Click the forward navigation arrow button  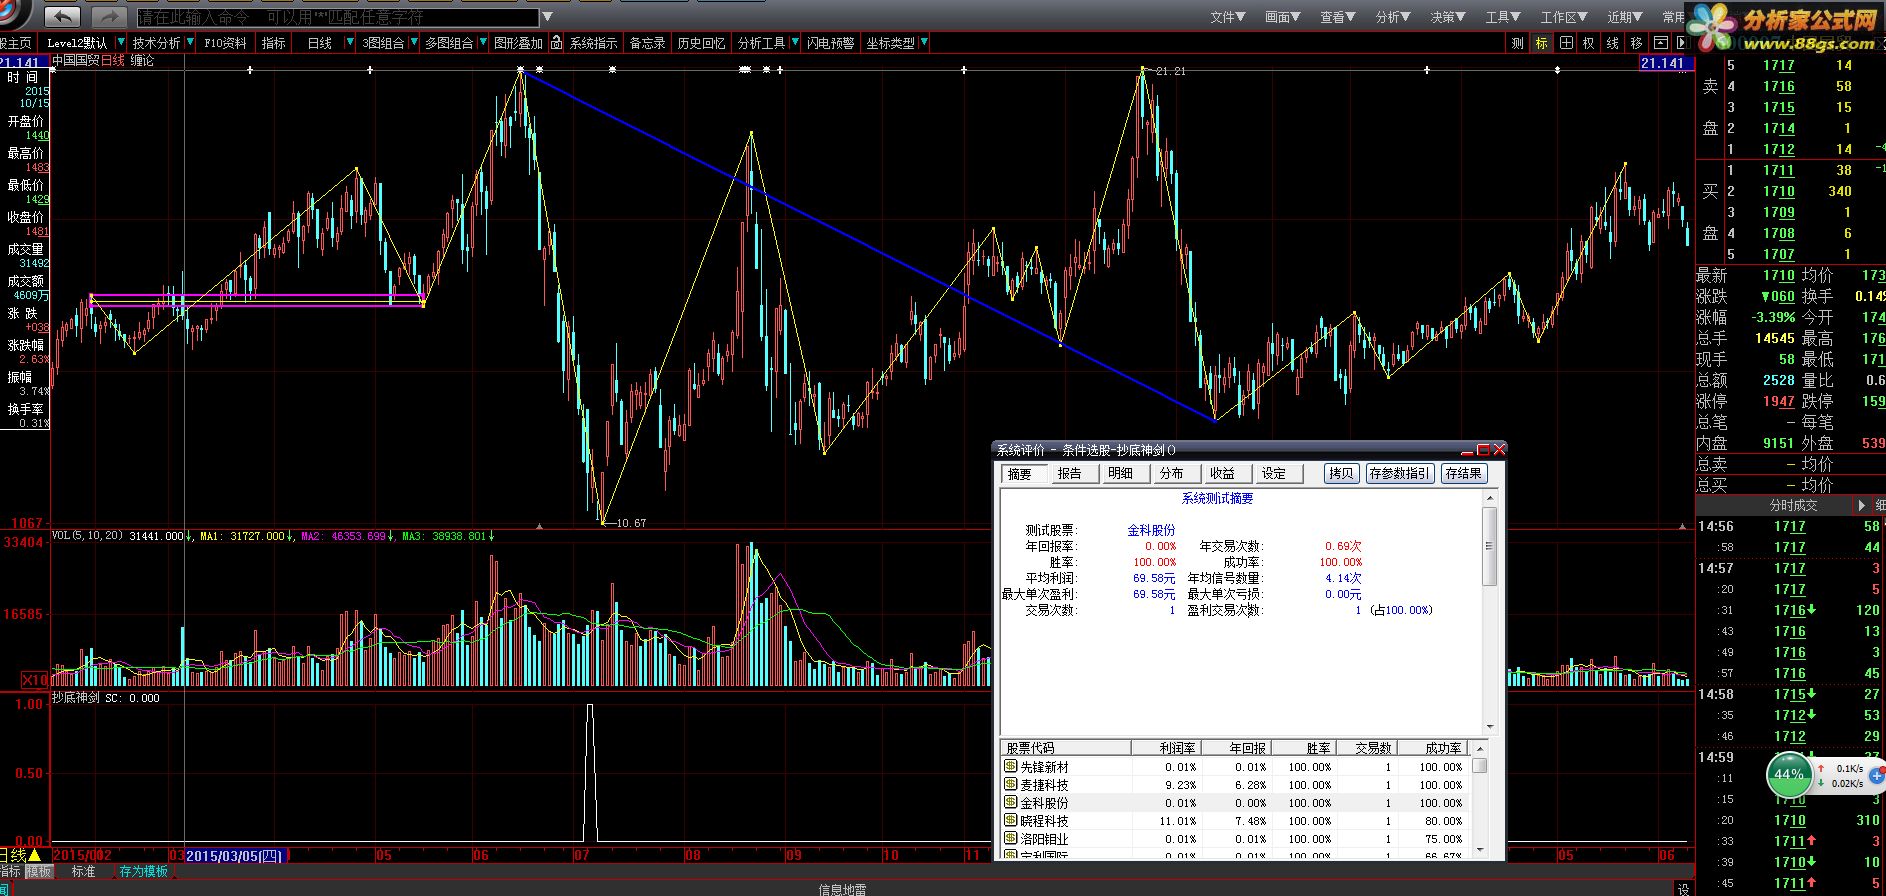[108, 17]
